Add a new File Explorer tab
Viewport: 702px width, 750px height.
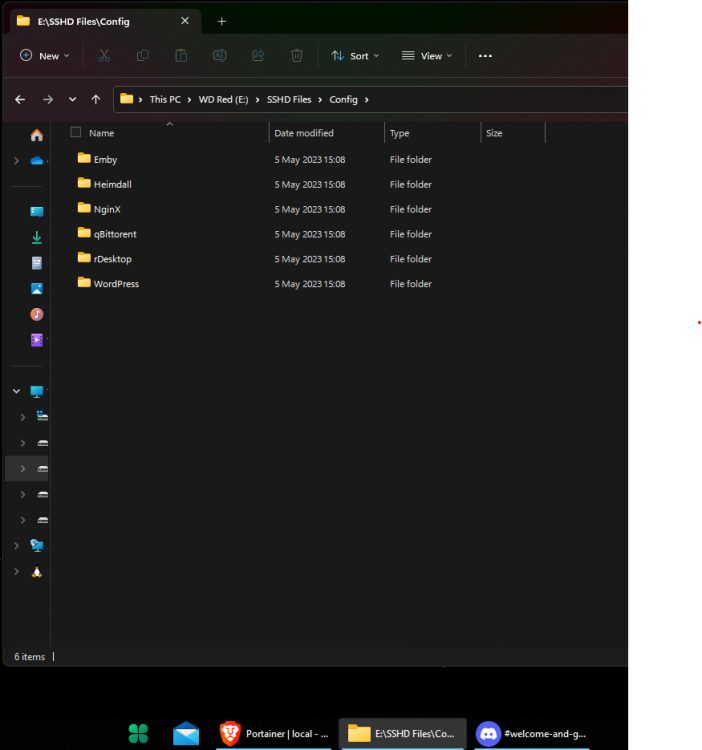[x=221, y=21]
